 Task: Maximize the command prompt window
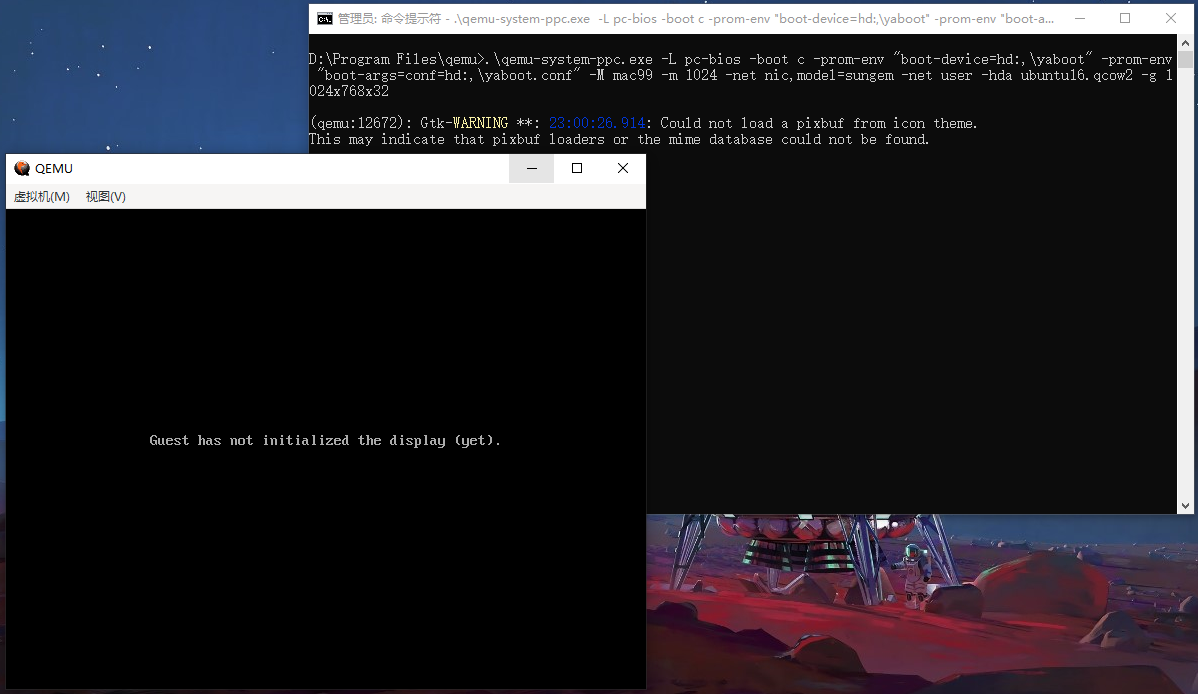(x=1125, y=18)
